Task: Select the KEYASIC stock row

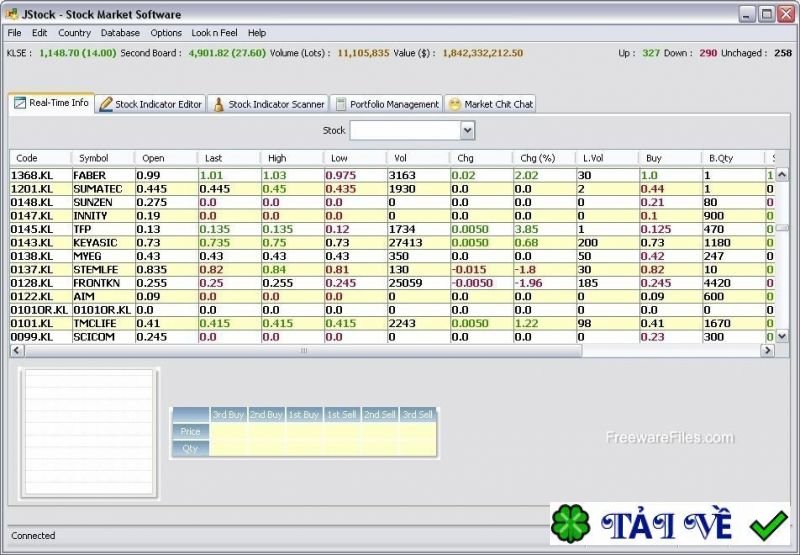Action: coord(392,243)
